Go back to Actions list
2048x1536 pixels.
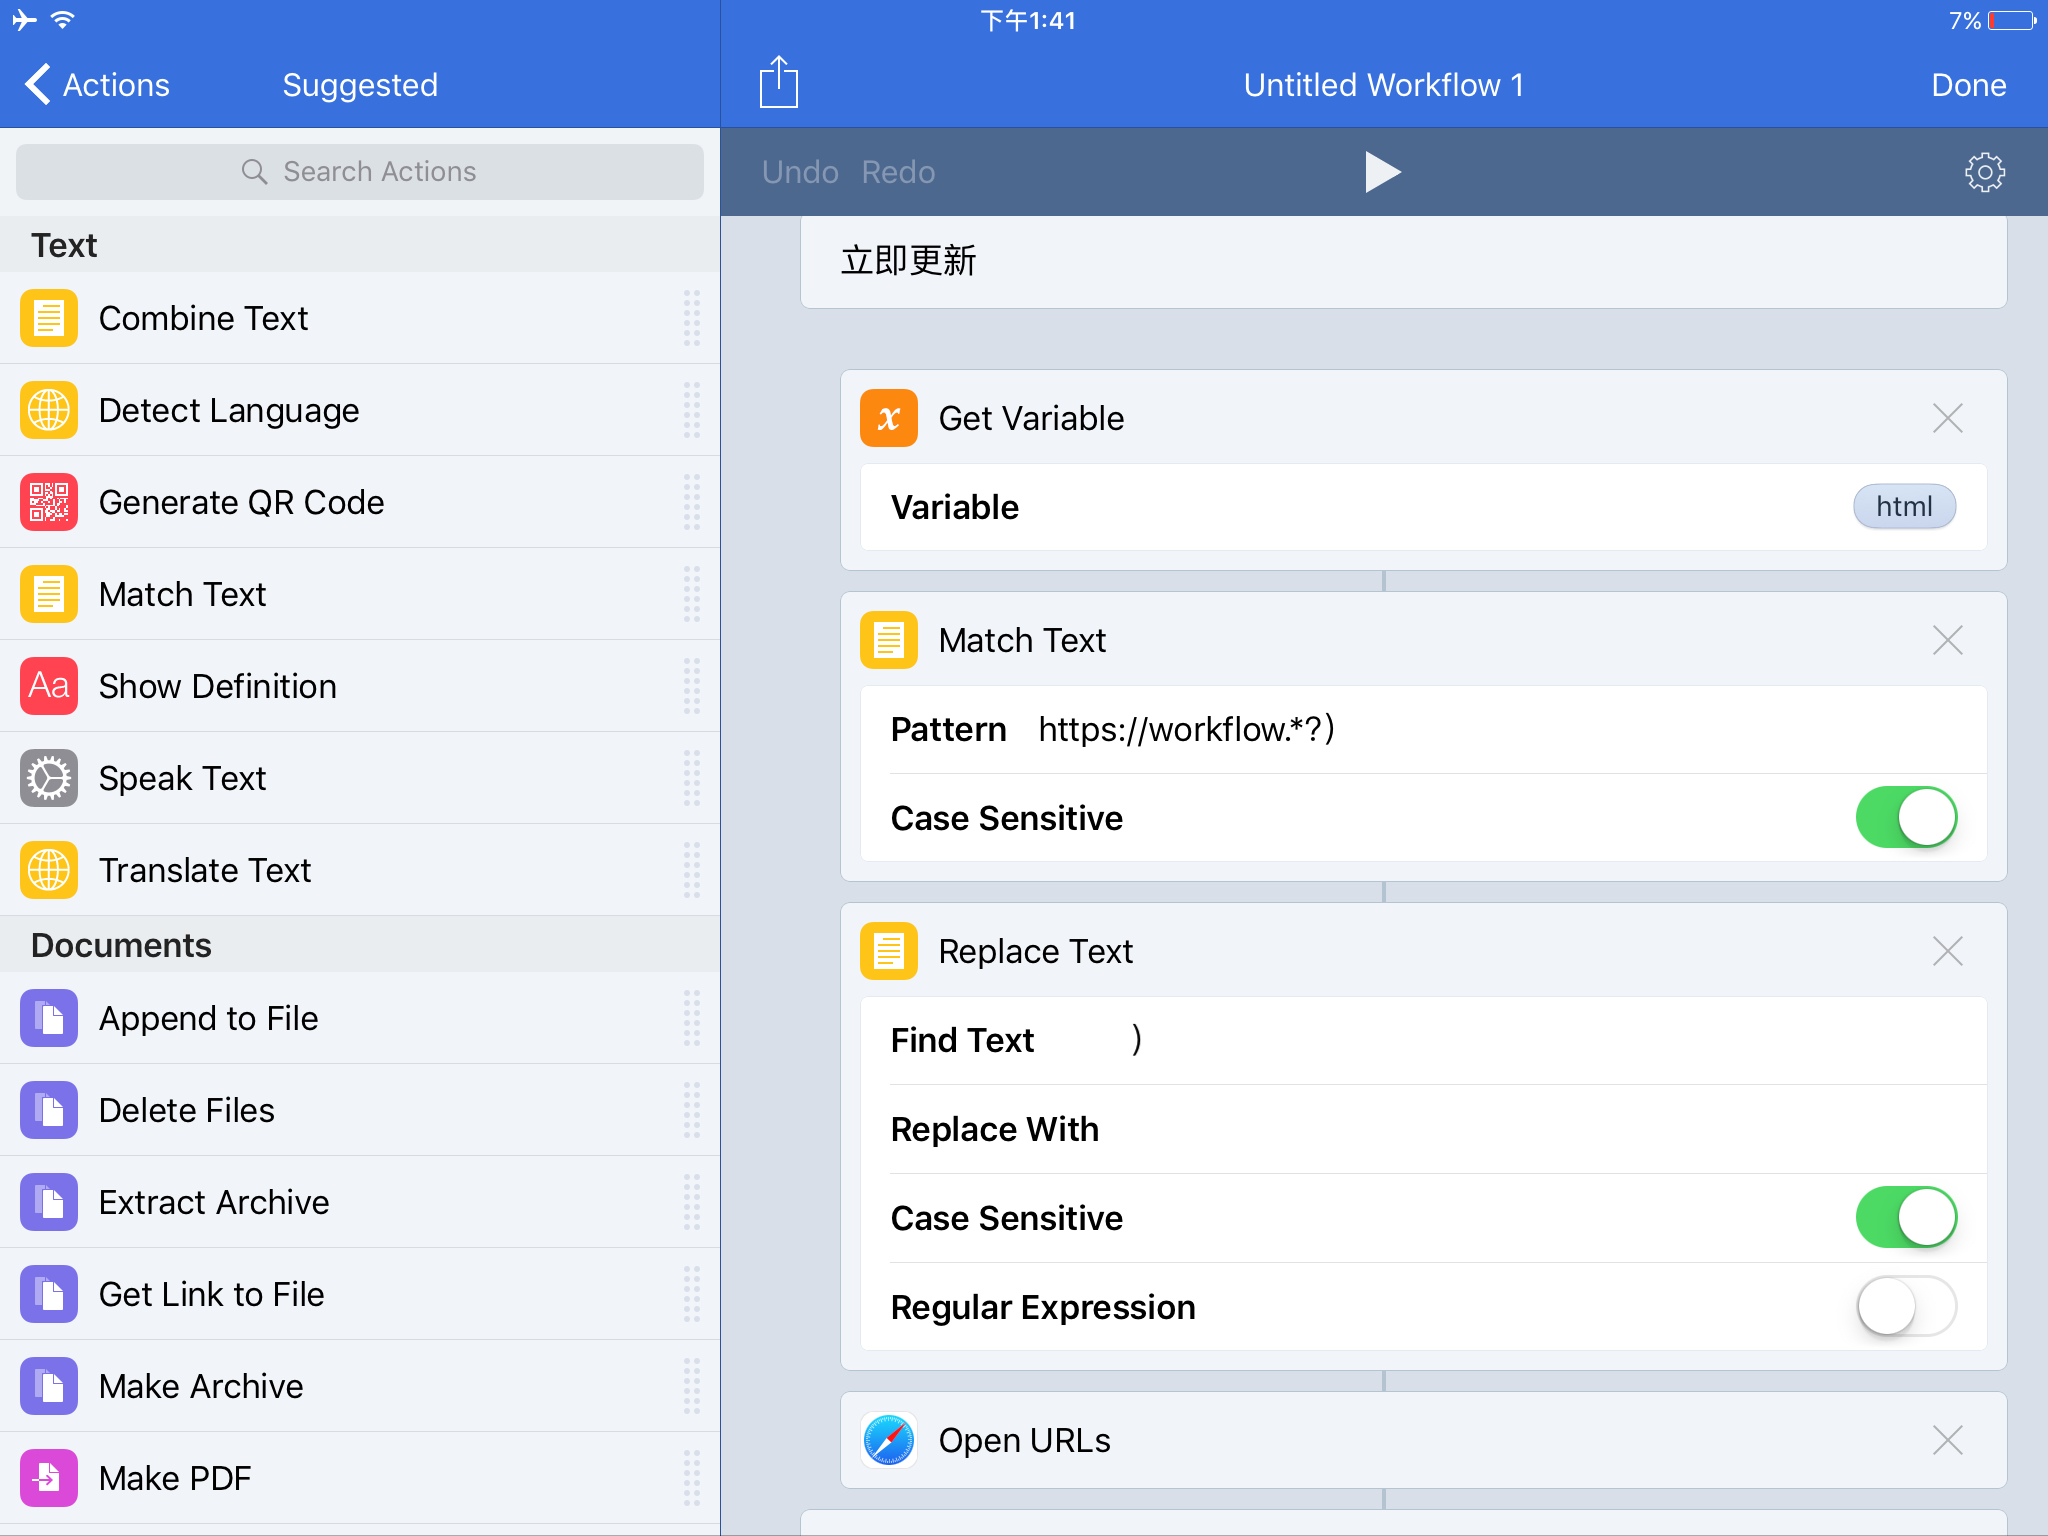[x=98, y=85]
